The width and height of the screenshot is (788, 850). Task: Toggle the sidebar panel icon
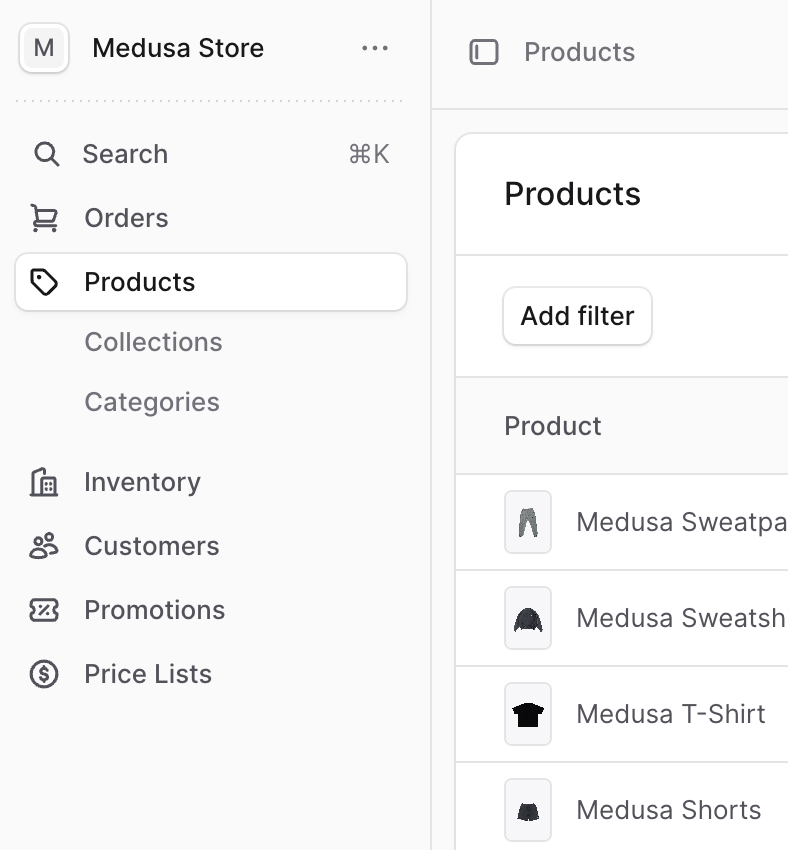pyautogui.click(x=484, y=52)
